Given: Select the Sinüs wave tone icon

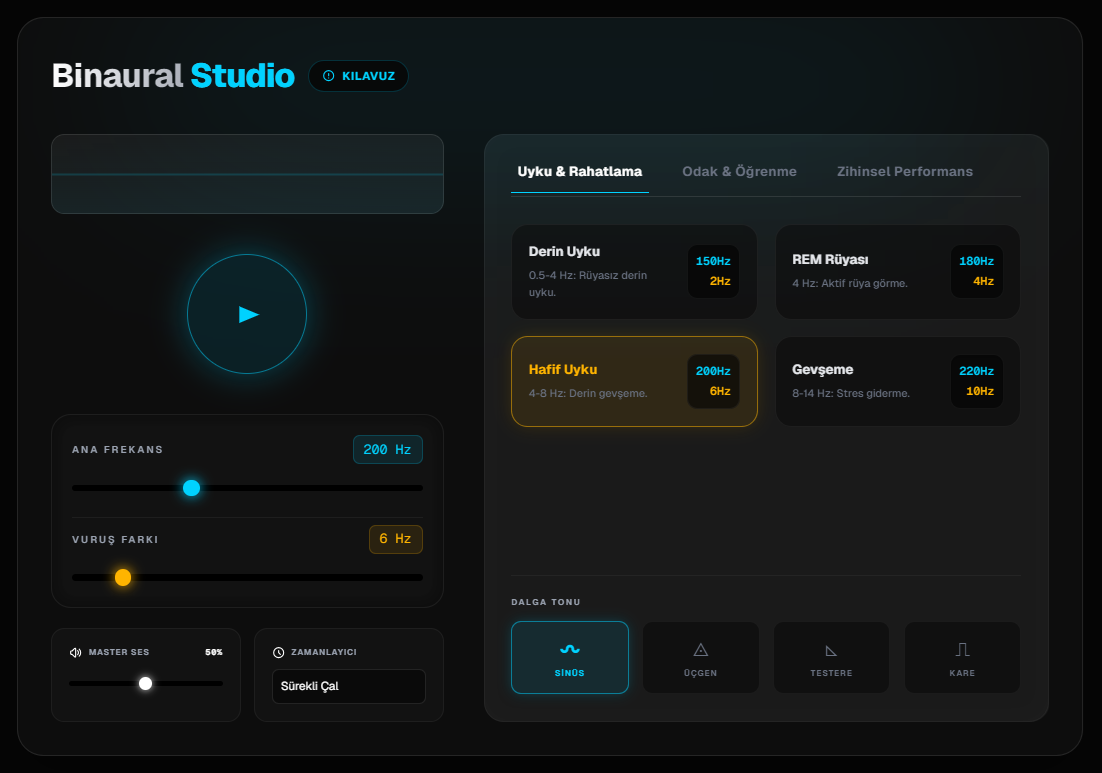Looking at the screenshot, I should 570,649.
